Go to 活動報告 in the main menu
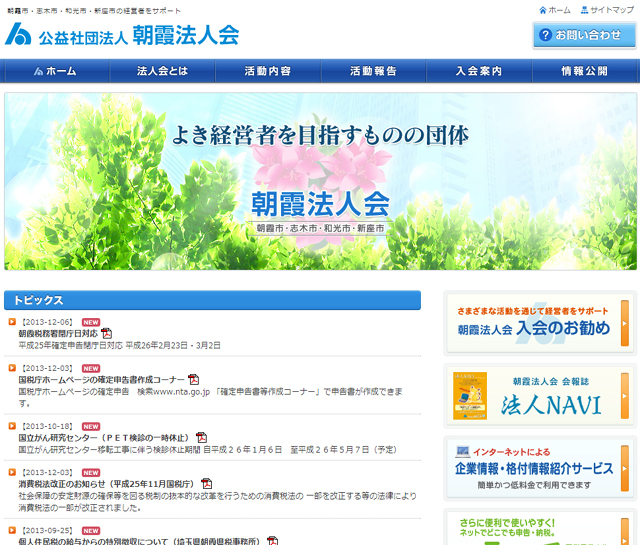The width and height of the screenshot is (640, 545). (373, 71)
